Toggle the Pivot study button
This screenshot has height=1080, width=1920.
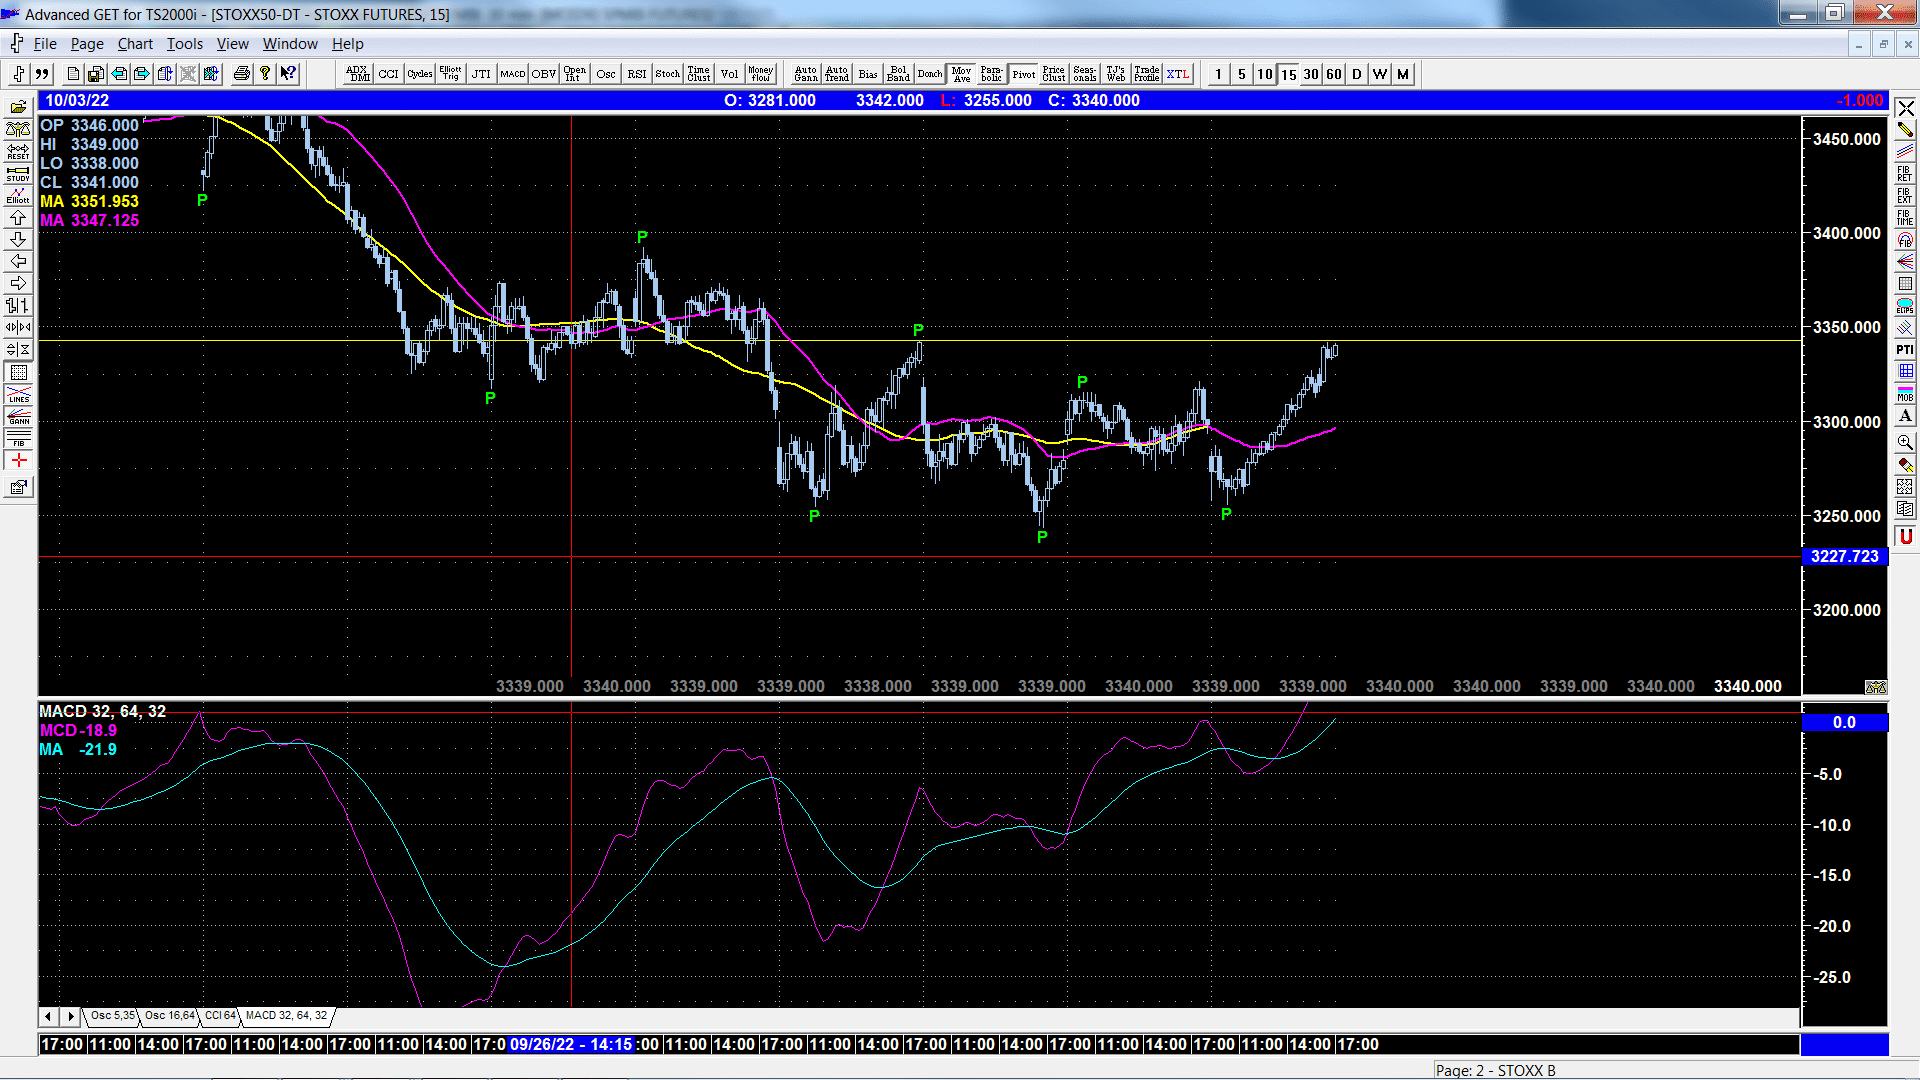(1023, 74)
